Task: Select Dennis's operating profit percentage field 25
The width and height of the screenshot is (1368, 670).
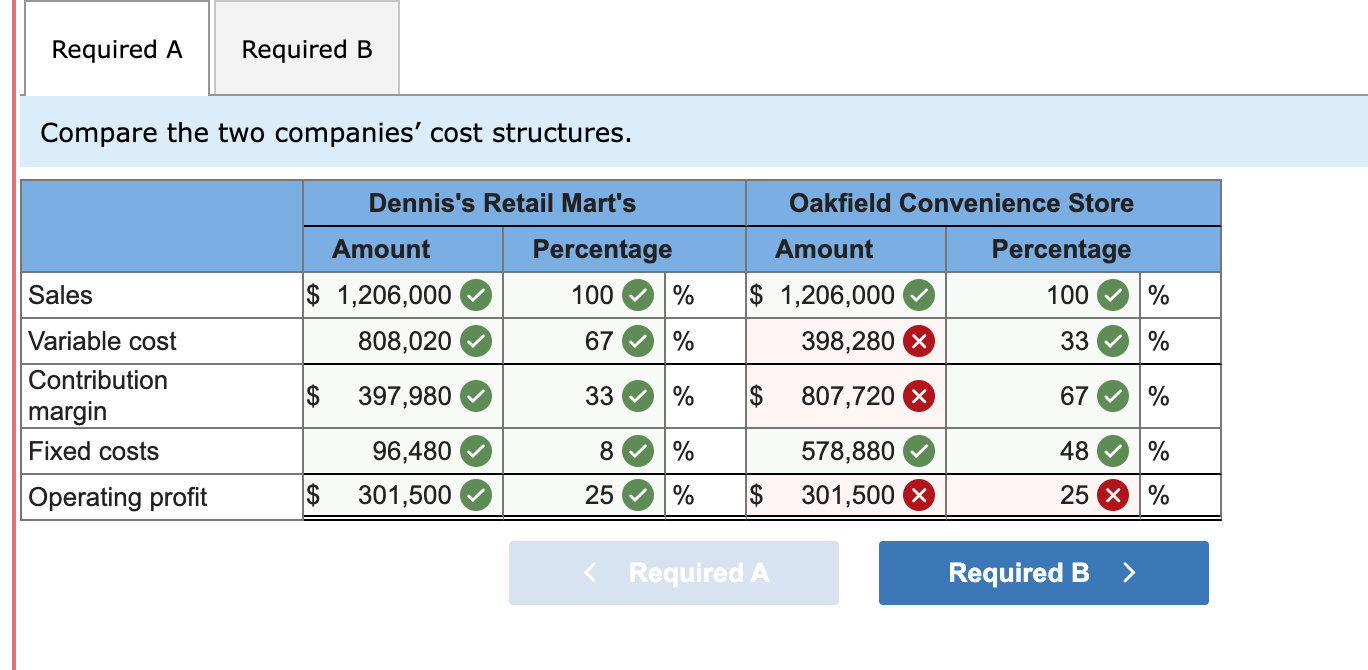Action: (584, 497)
